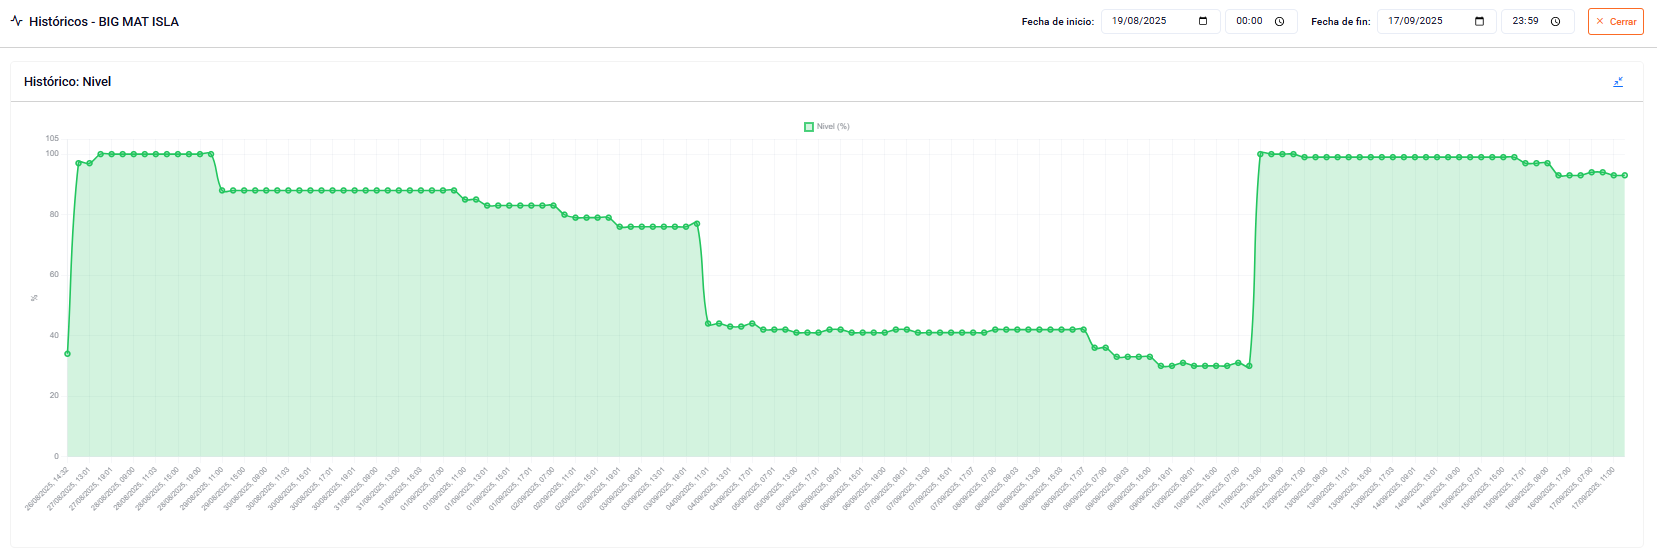Click the Históricos - BIG MAT ISLA heading
The image size is (1657, 550).
104,21
